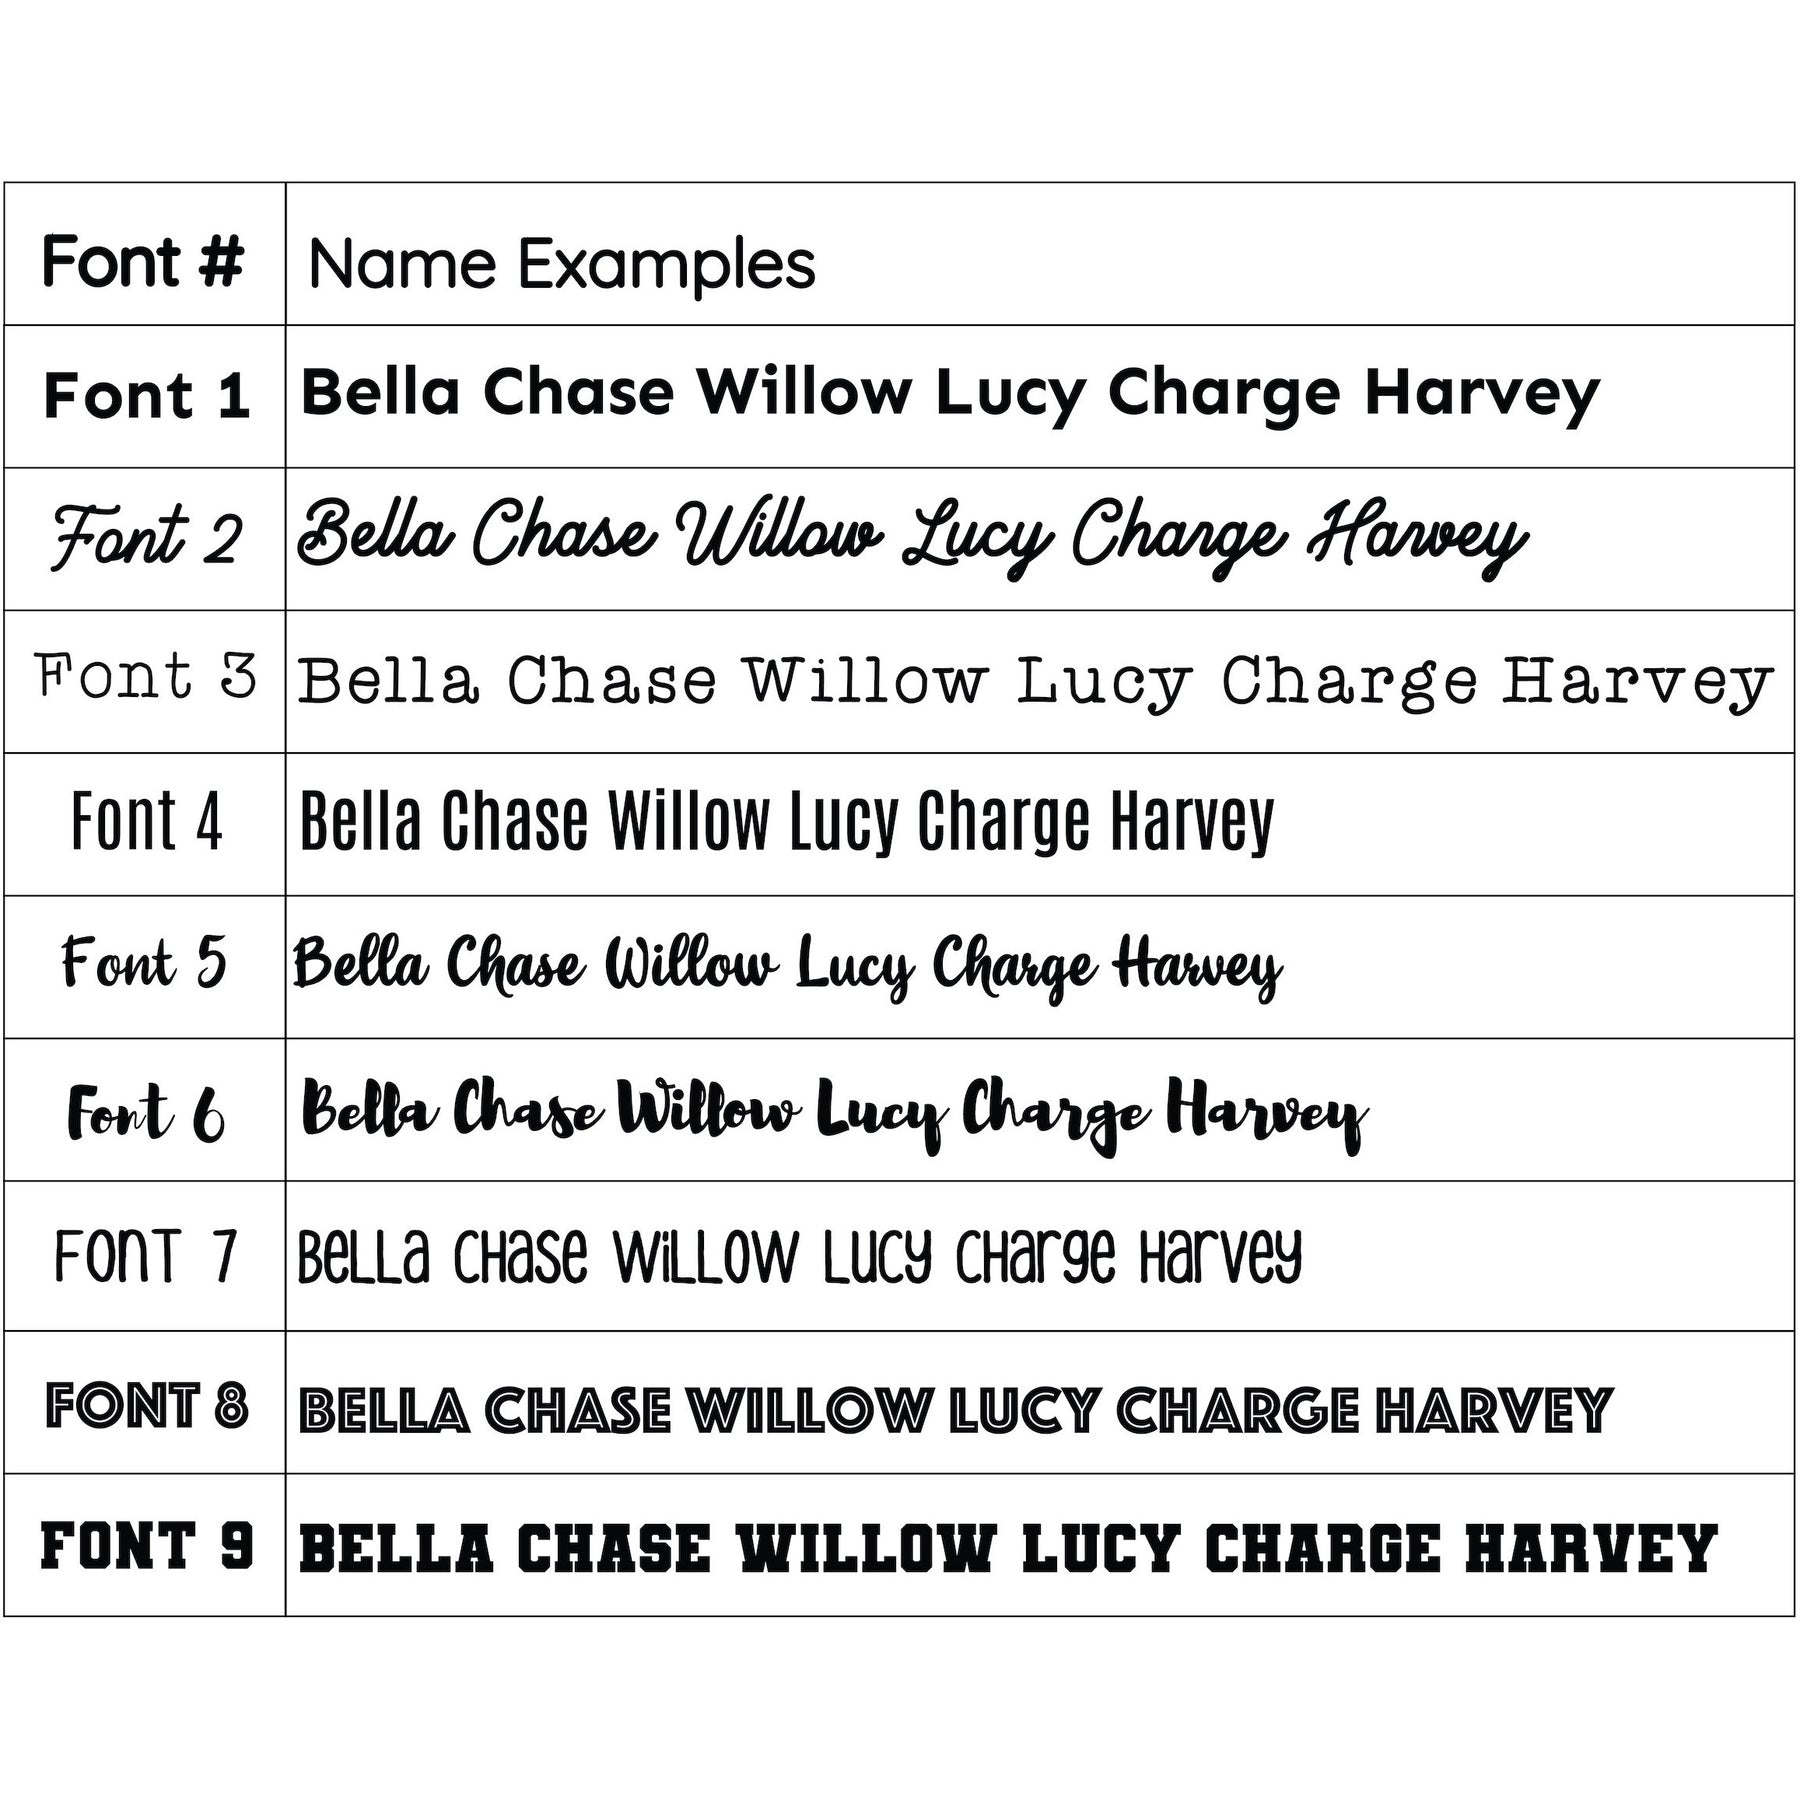Select the Font 1 label
Image resolution: width=1800 pixels, height=1800 pixels.
[x=146, y=395]
